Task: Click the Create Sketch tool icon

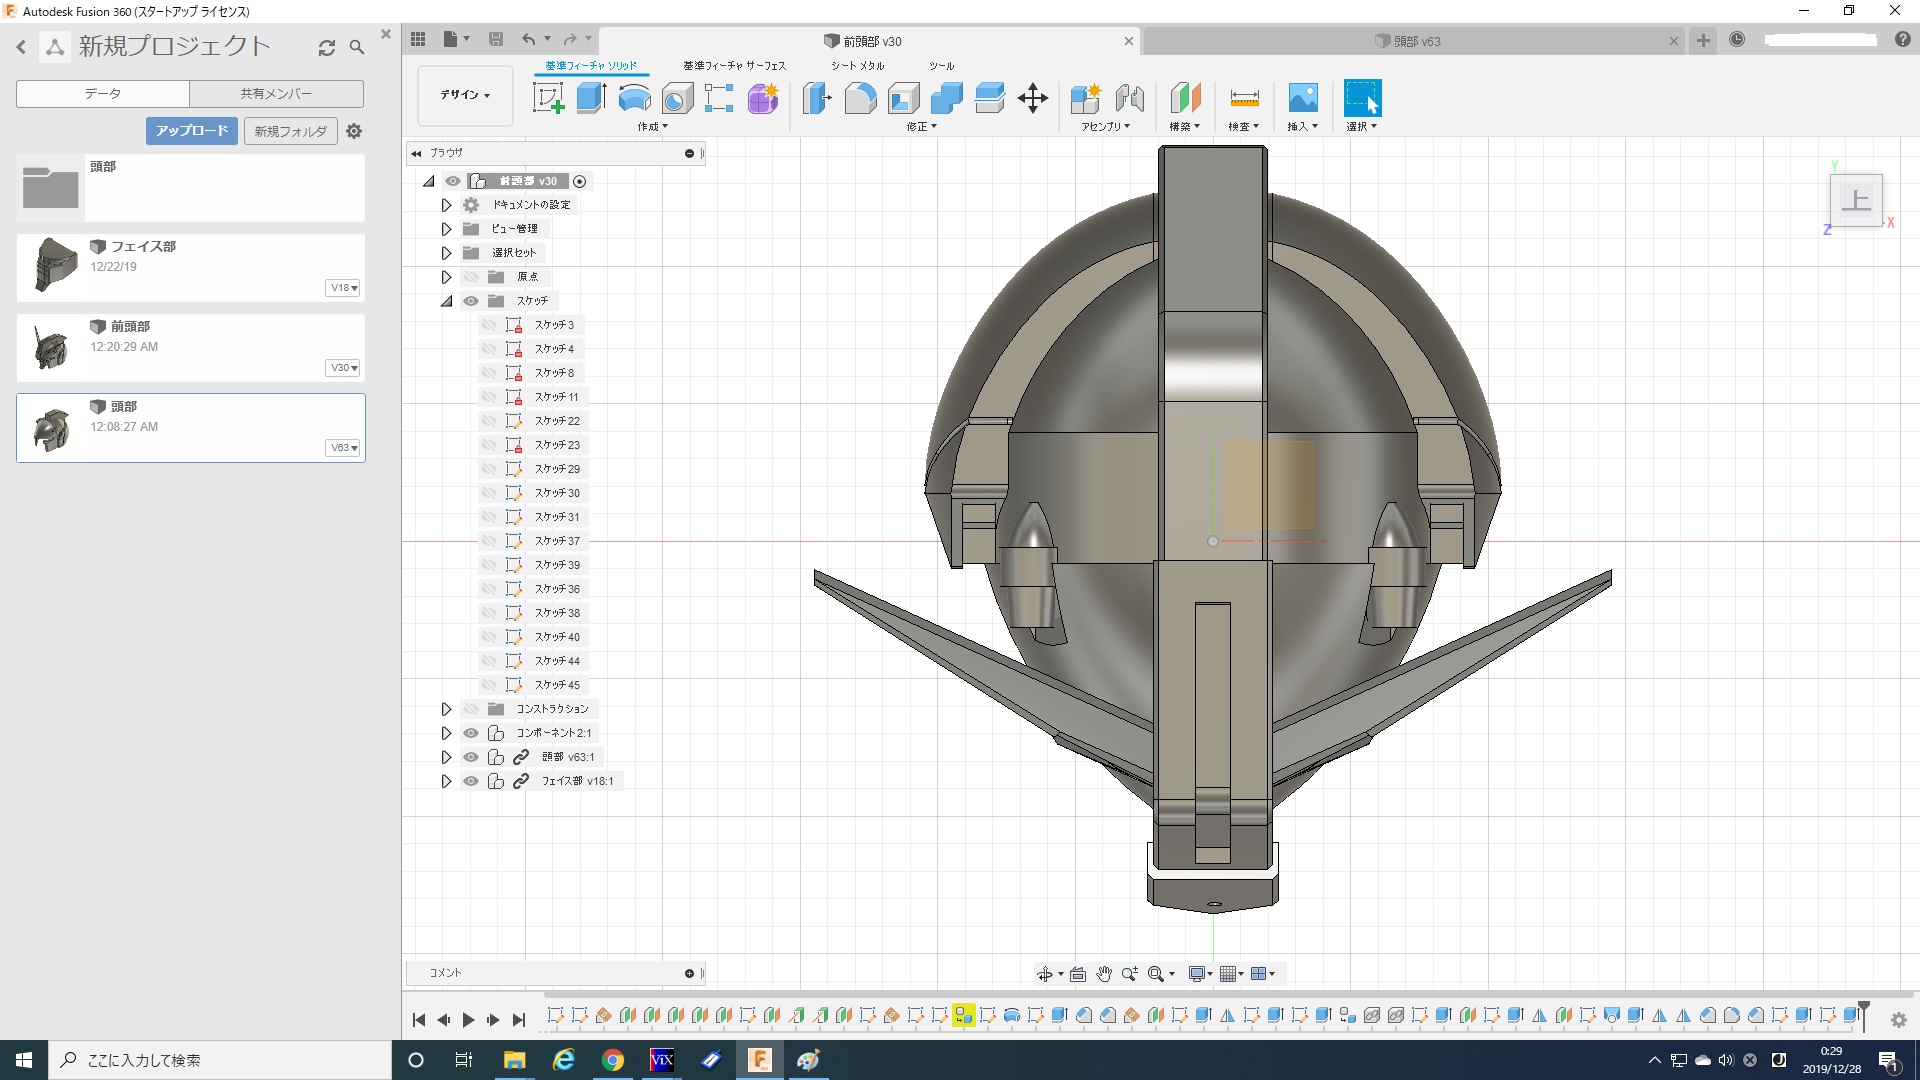Action: tap(548, 98)
